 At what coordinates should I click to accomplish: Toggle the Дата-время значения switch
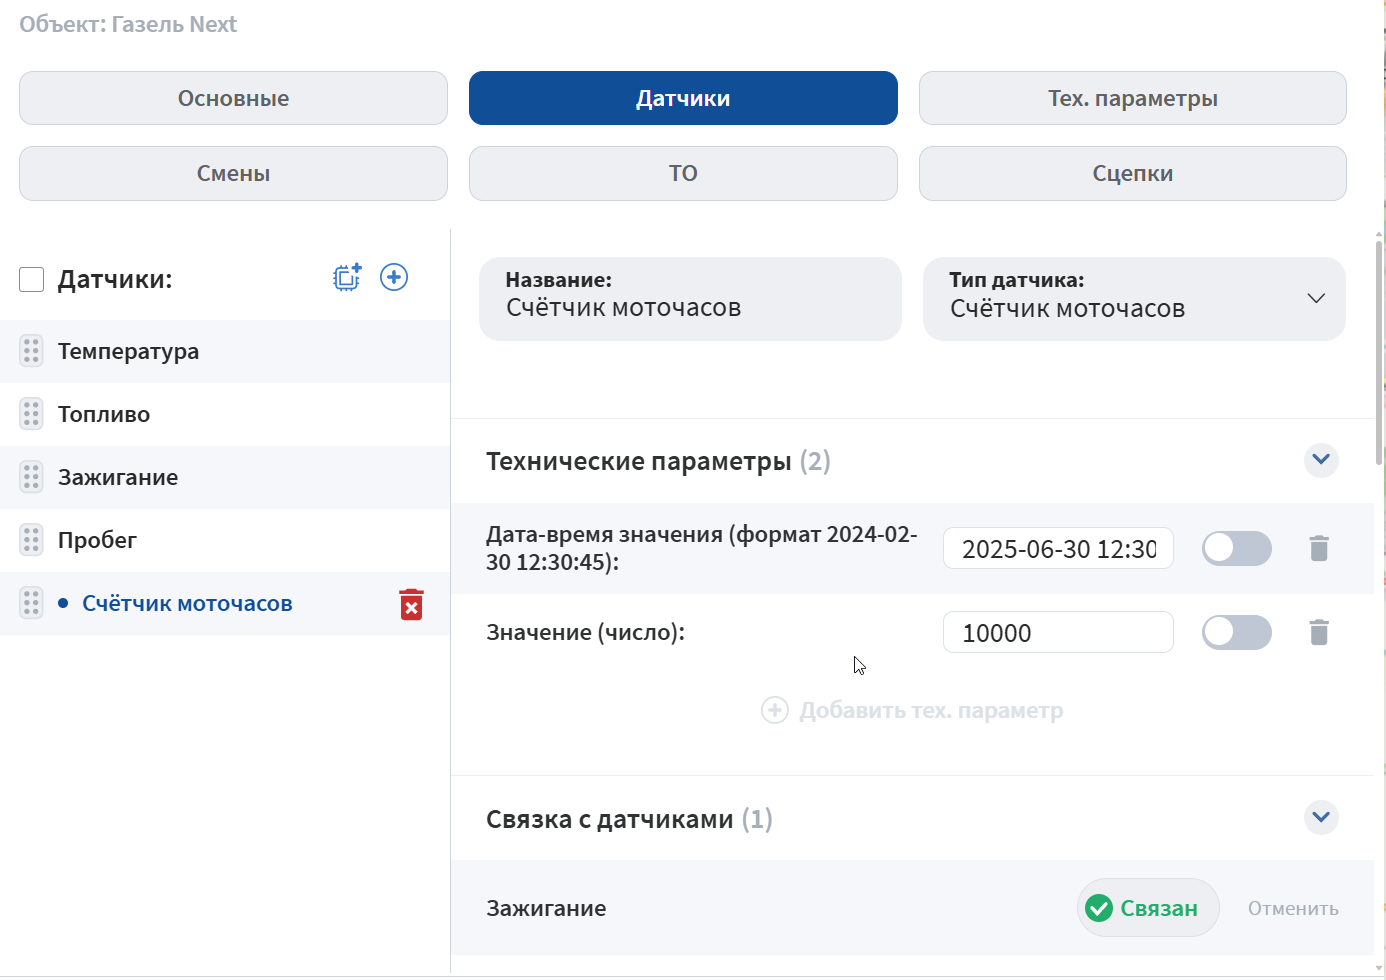tap(1236, 548)
